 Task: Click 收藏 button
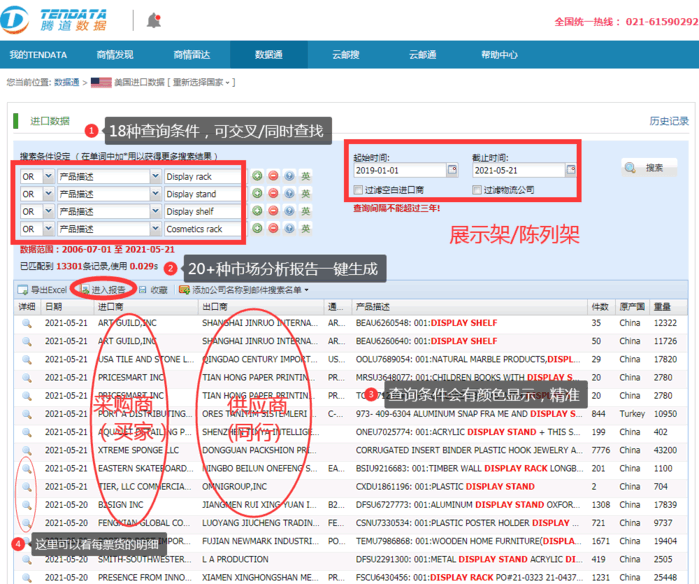click(153, 290)
